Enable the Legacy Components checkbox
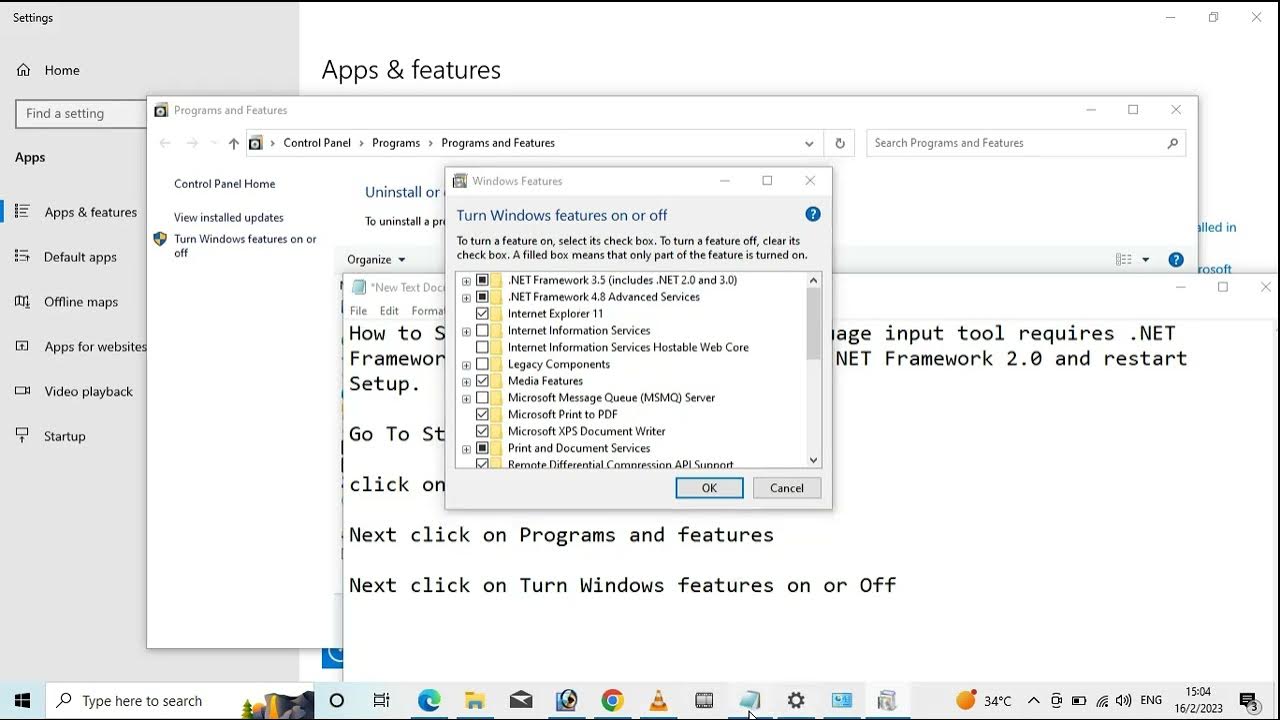Viewport: 1280px width, 720px height. (x=482, y=364)
